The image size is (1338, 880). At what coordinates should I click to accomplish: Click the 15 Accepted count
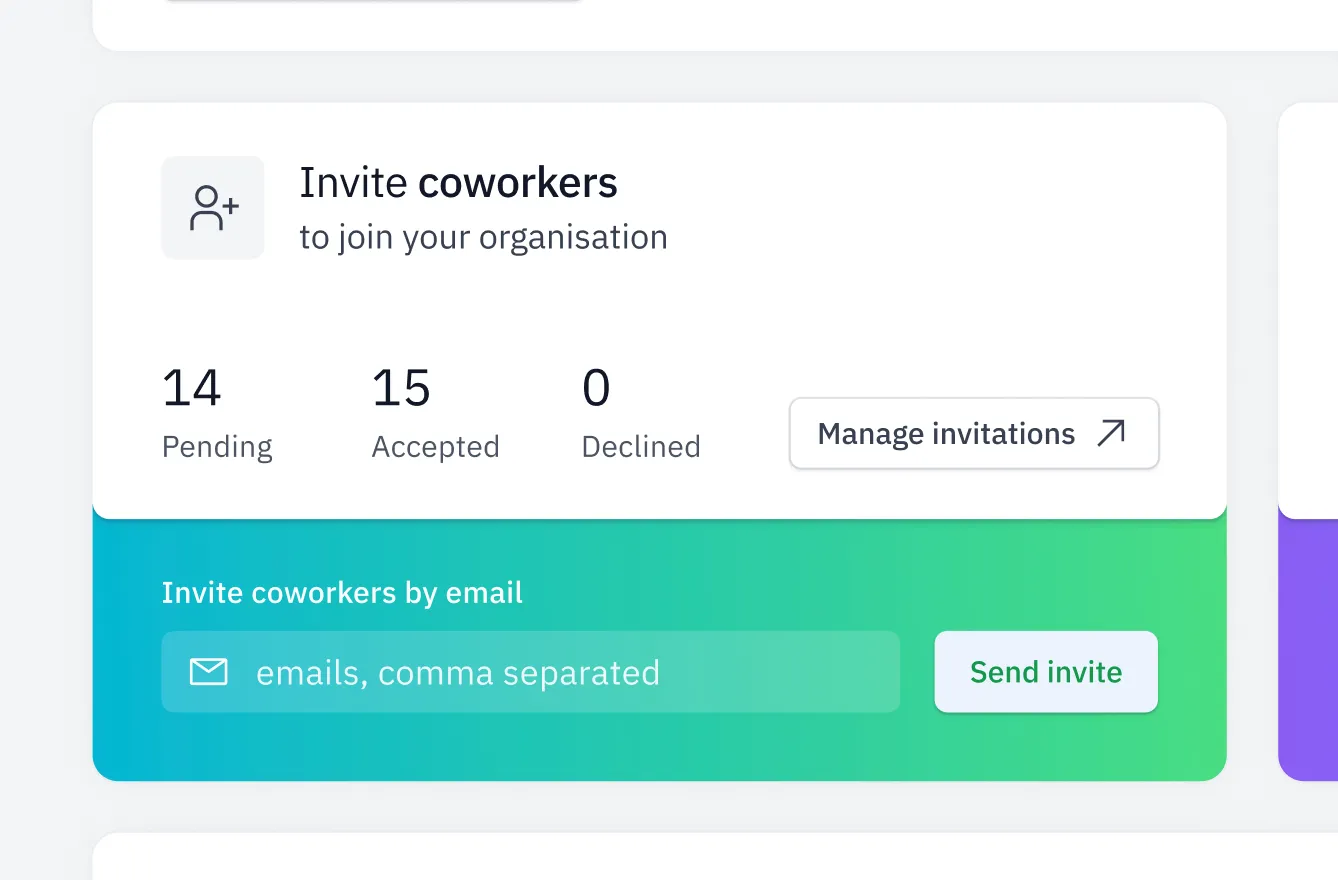click(x=401, y=388)
